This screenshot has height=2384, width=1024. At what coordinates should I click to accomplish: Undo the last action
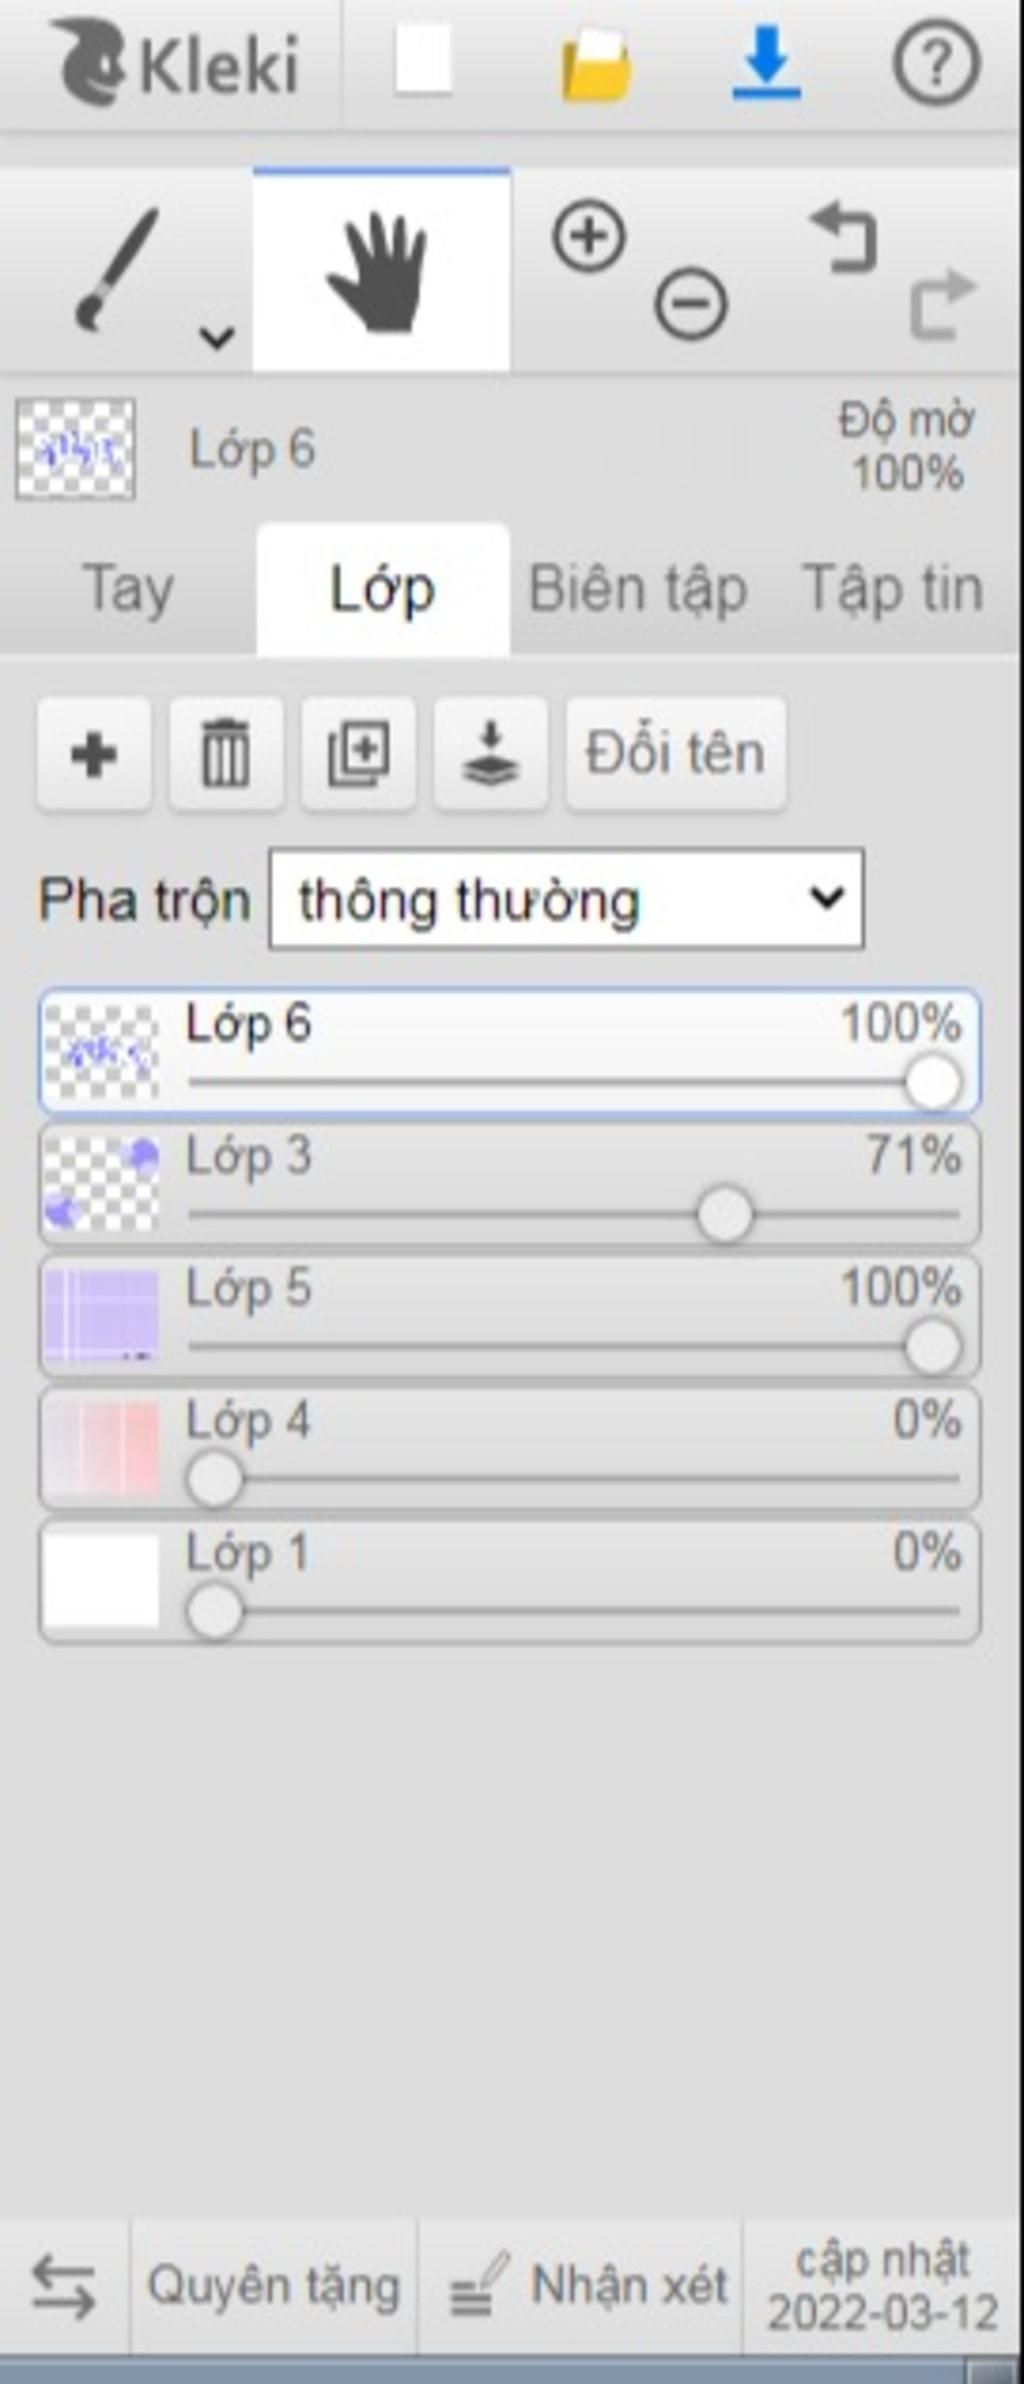844,238
